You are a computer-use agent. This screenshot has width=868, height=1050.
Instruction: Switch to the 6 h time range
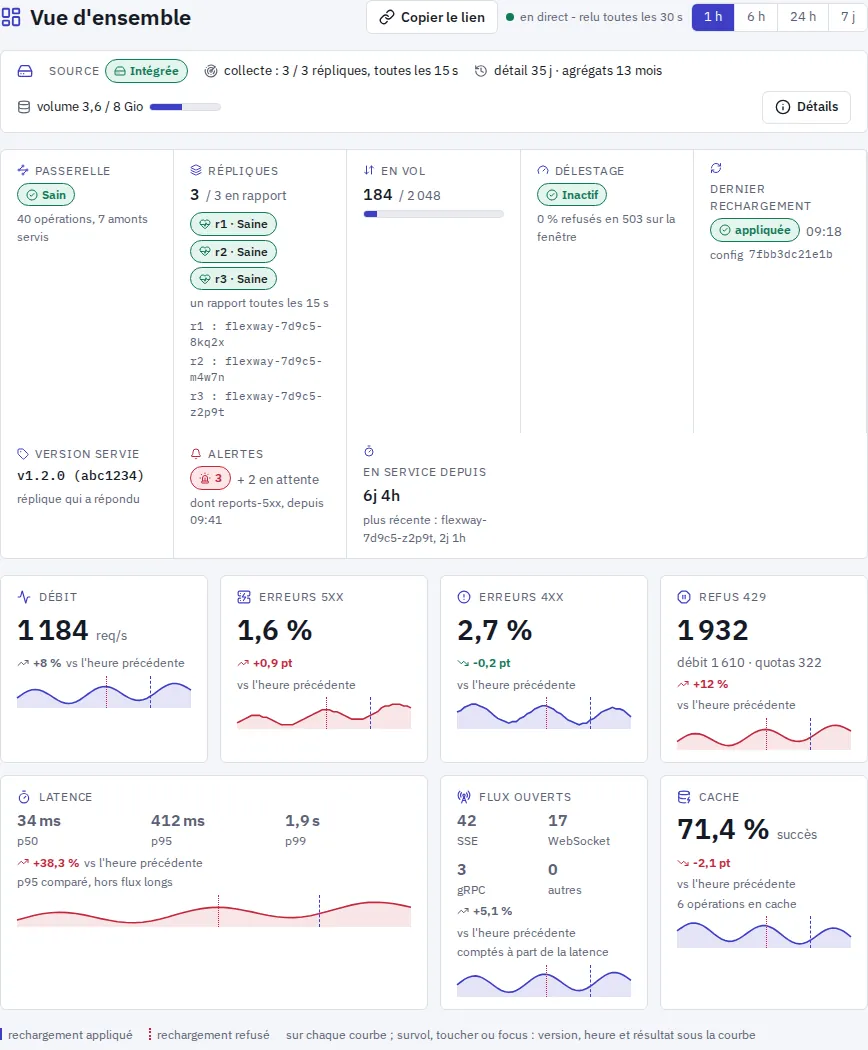pos(755,17)
